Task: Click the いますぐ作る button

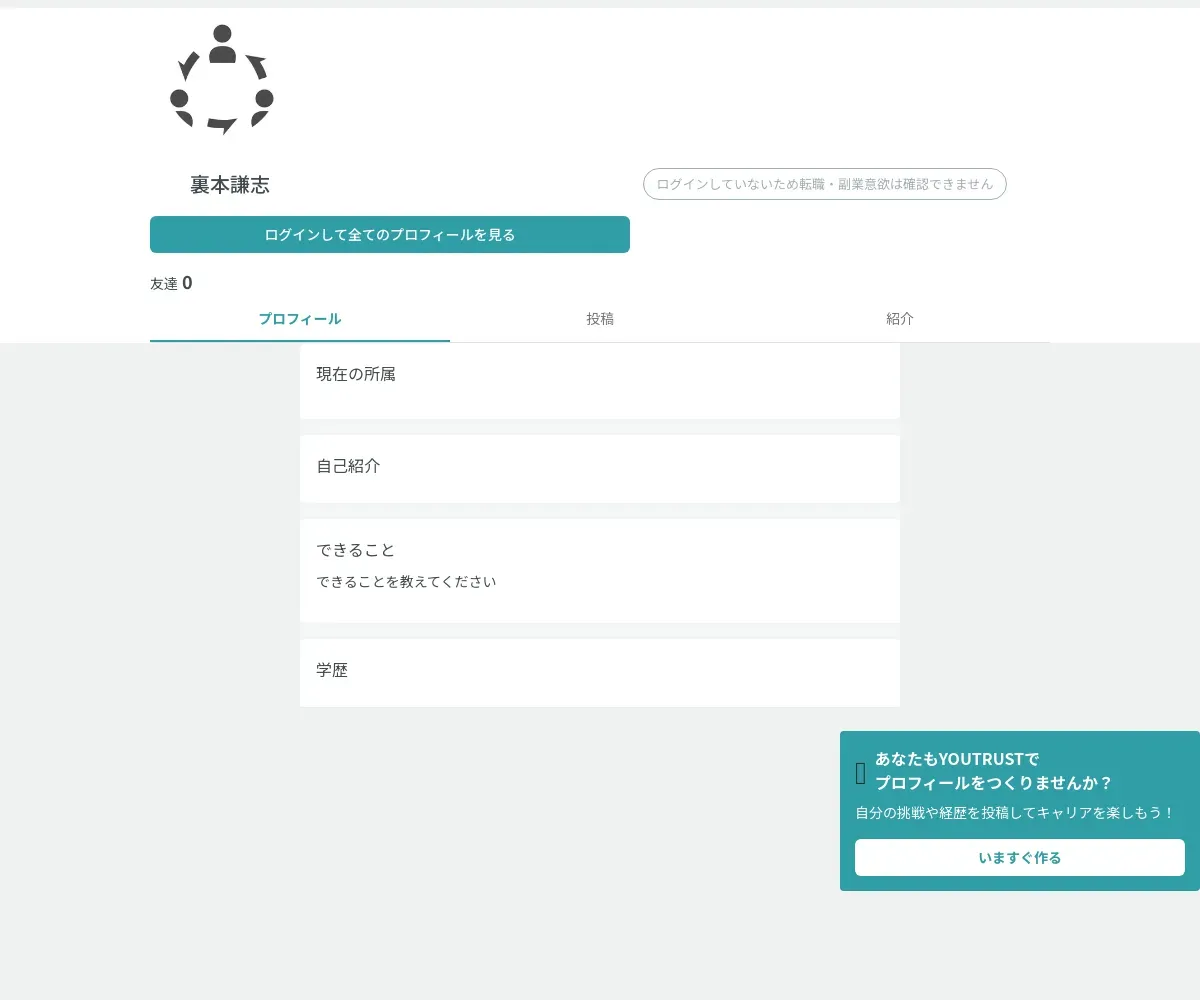Action: [1020, 857]
